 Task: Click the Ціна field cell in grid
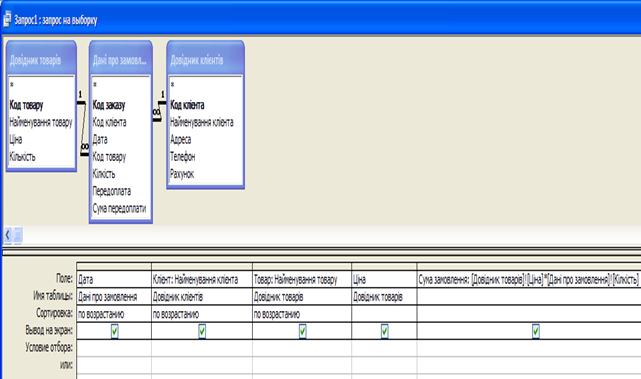click(x=384, y=279)
